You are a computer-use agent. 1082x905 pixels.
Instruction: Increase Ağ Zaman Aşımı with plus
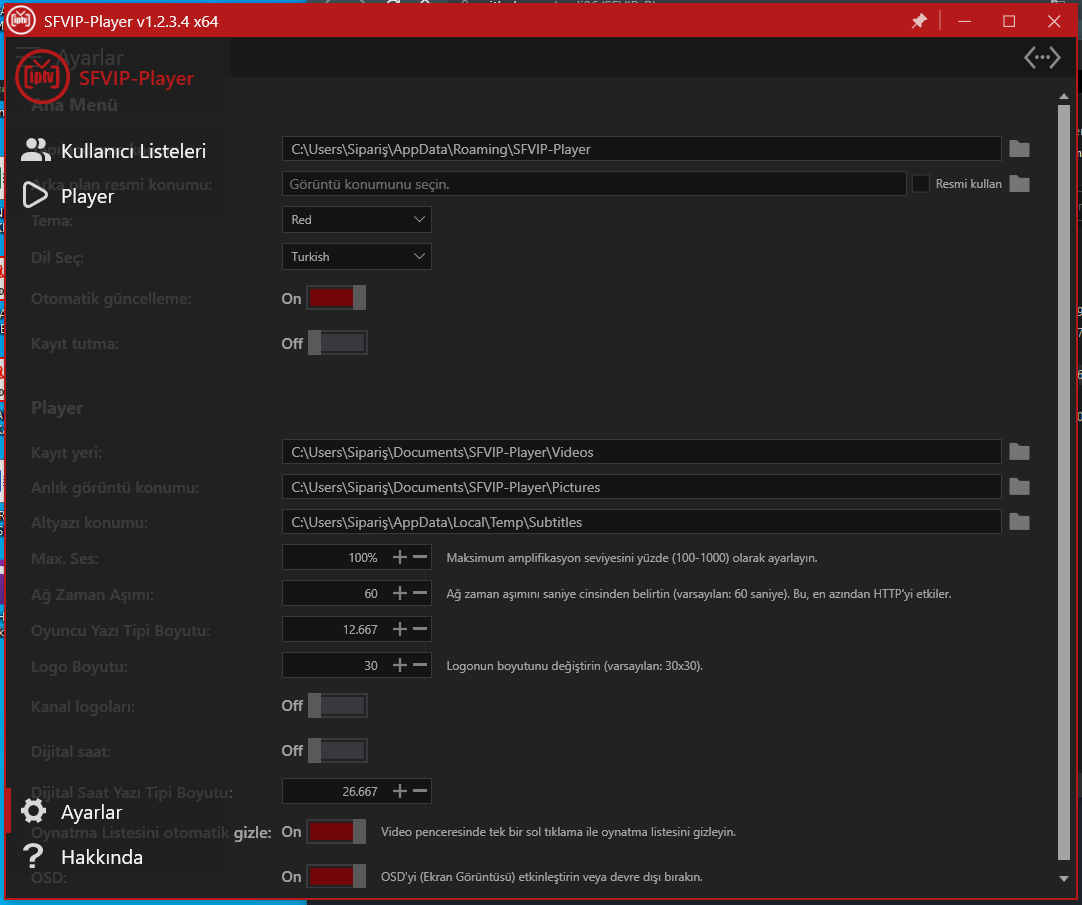pyautogui.click(x=400, y=593)
